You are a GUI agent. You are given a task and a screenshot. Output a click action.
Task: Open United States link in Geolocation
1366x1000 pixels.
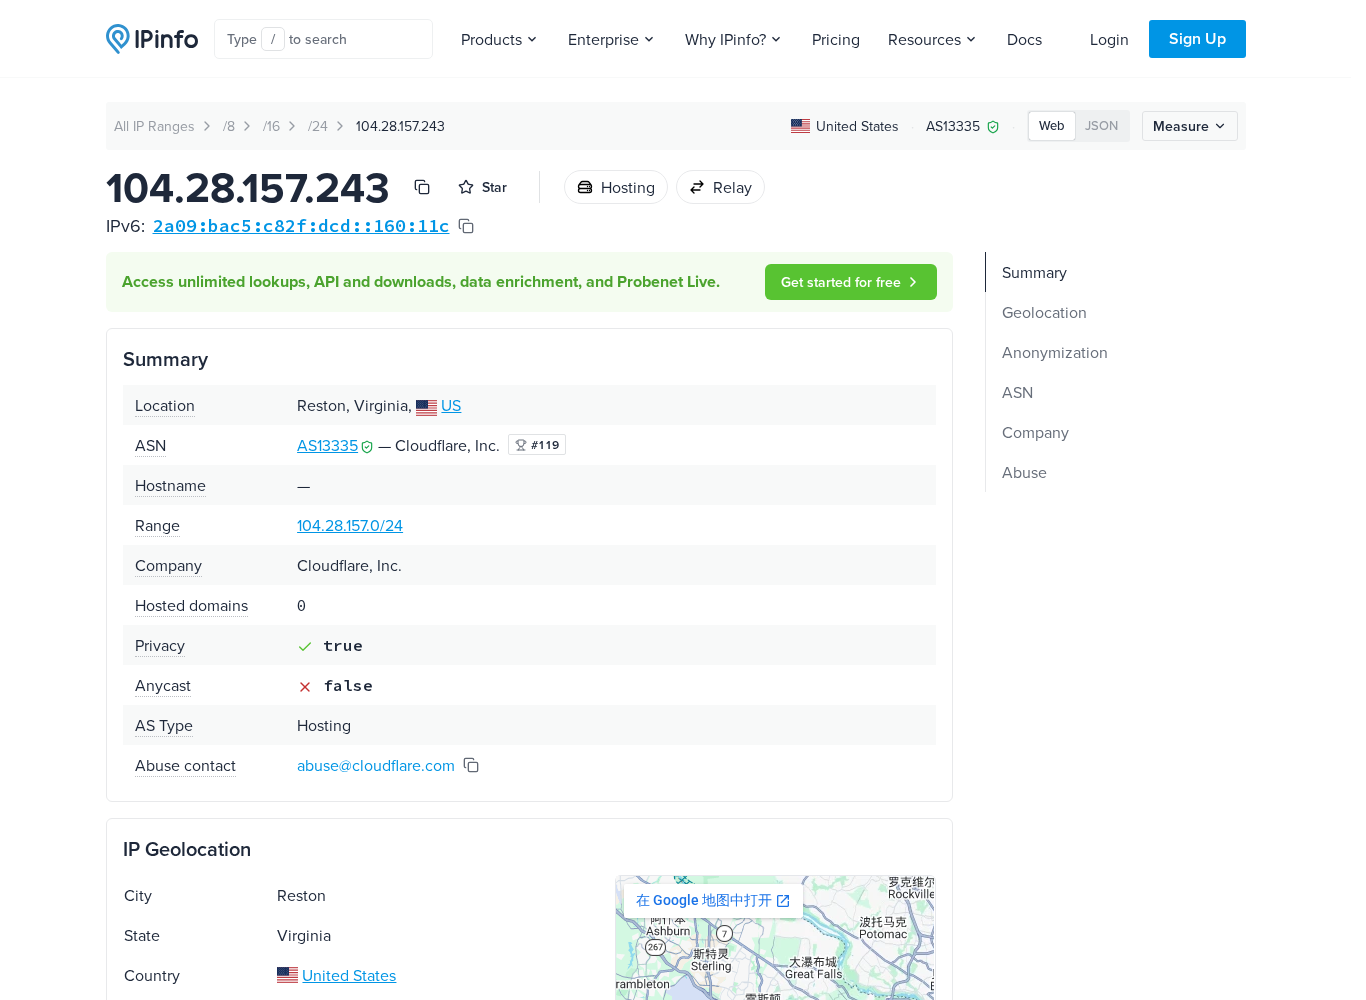point(349,976)
